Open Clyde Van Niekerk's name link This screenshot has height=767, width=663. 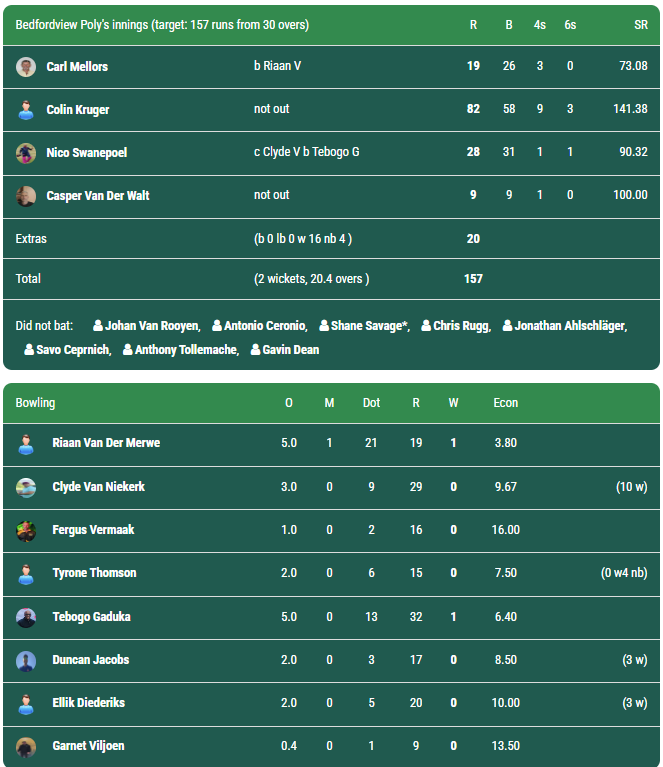[98, 487]
